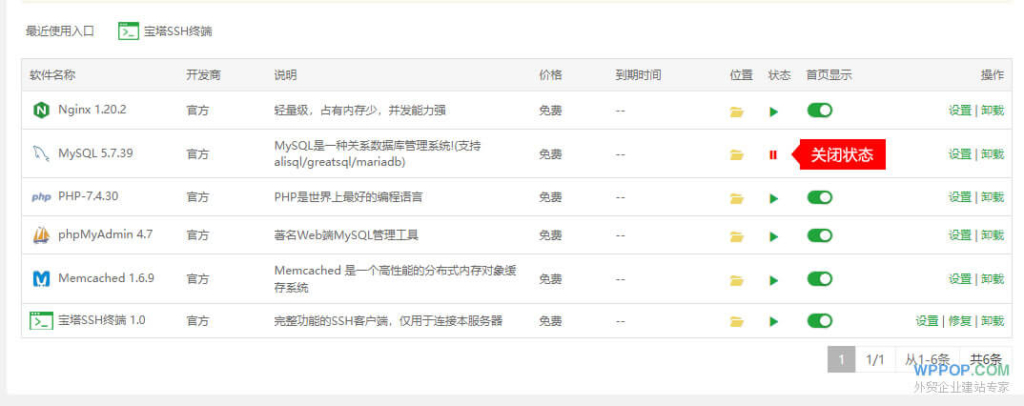Click 卸载 for 宝塔SSH终端 1.0
The height and width of the screenshot is (406, 1024).
[x=992, y=320]
